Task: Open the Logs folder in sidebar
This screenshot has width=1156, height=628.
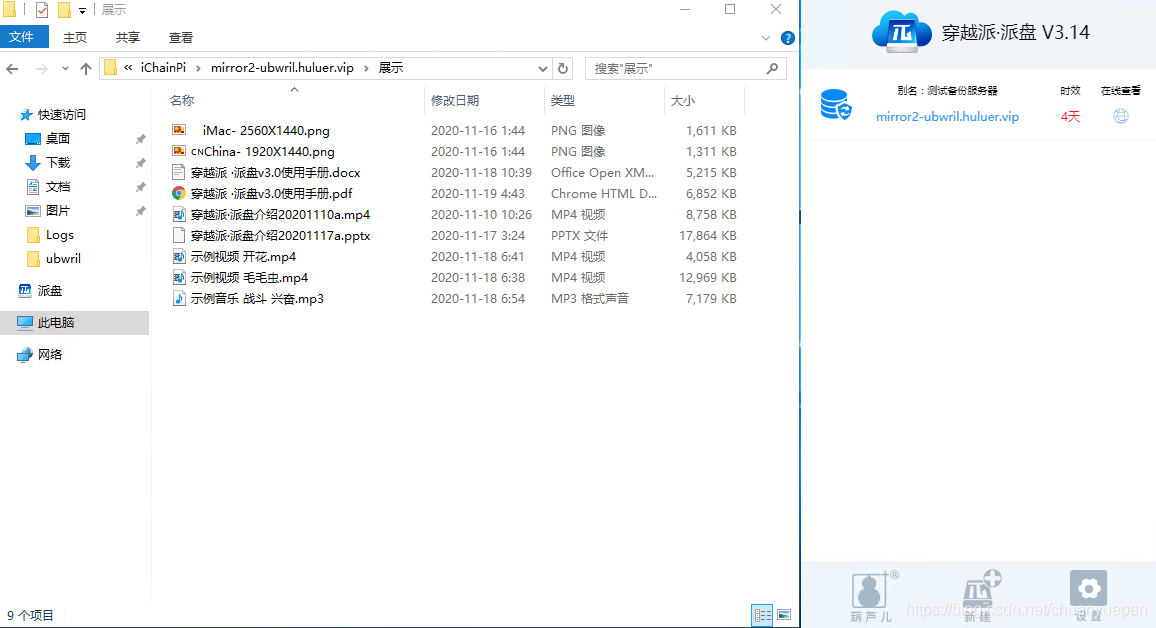Action: [60, 235]
